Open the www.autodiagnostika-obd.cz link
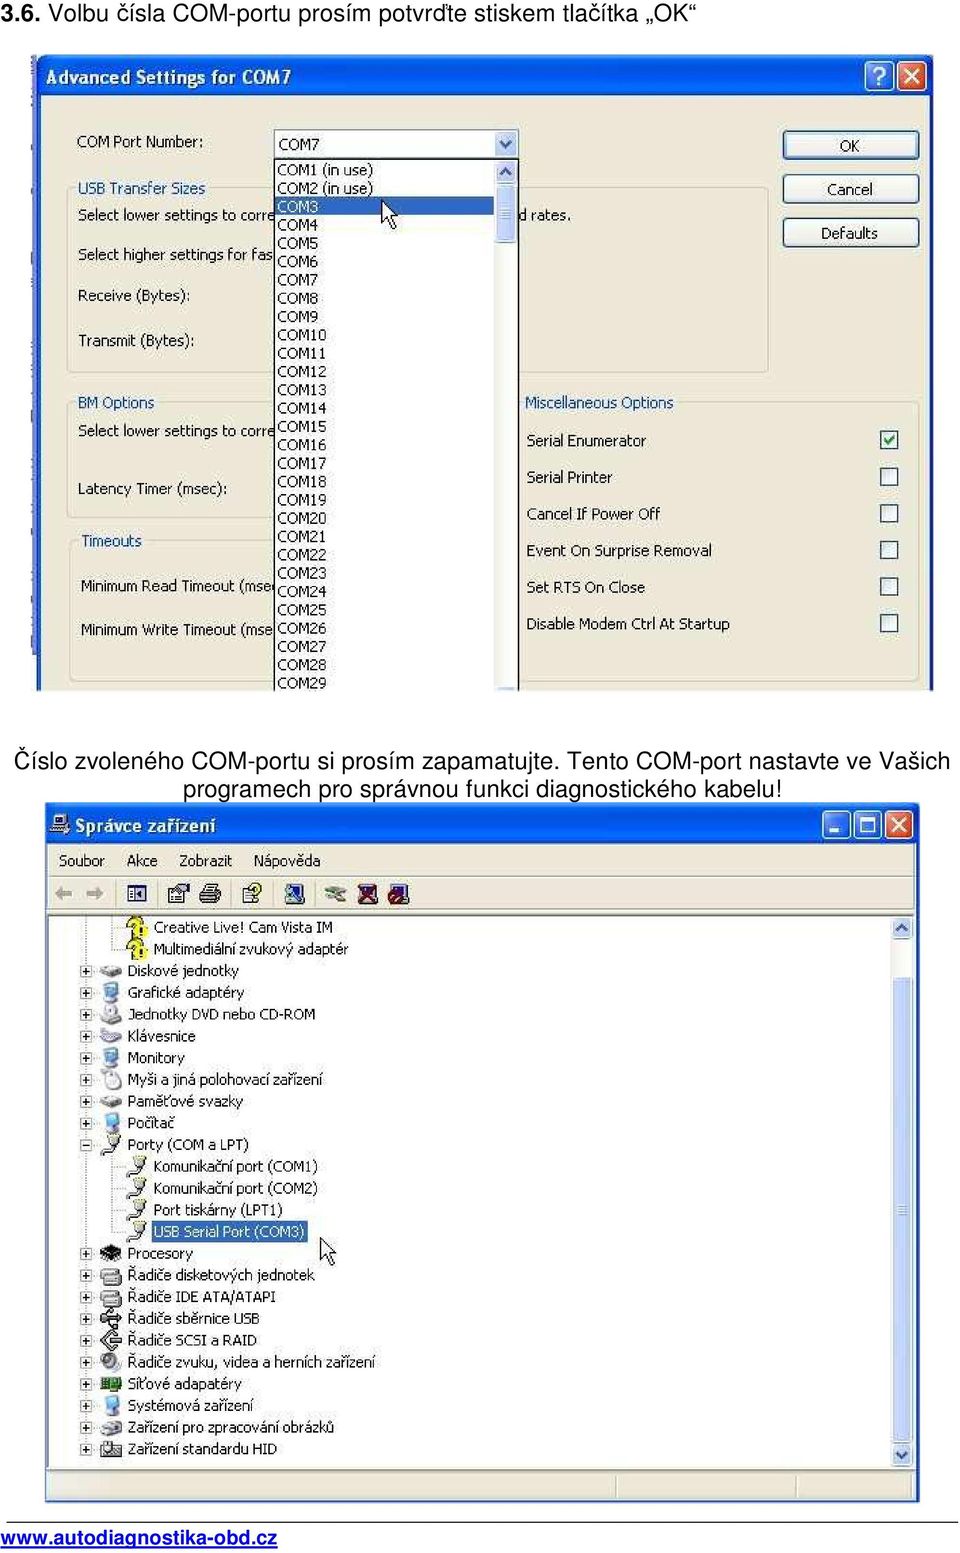Viewport: 960px width, 1553px height. coord(139,1537)
